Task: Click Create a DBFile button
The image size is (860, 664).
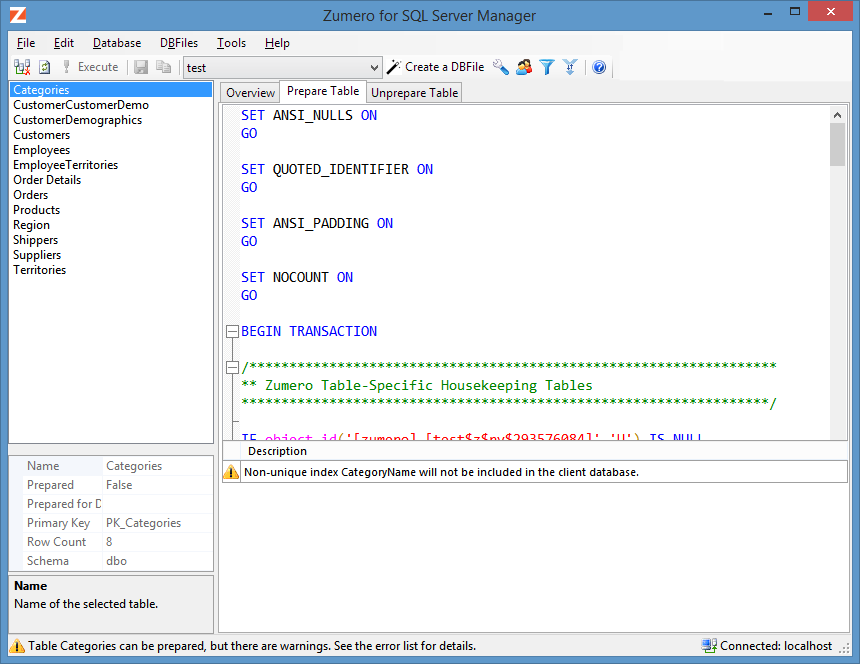Action: tap(436, 67)
